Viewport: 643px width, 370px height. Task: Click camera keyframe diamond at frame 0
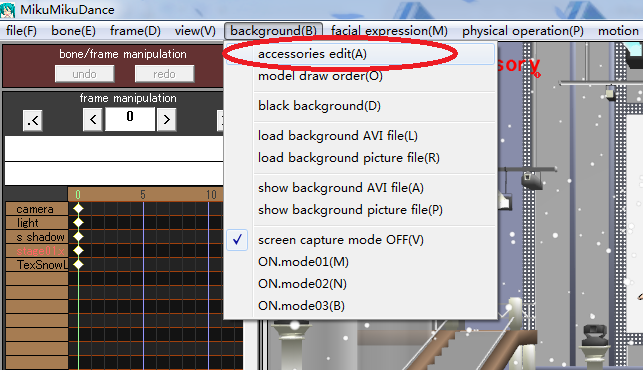[x=78, y=208]
